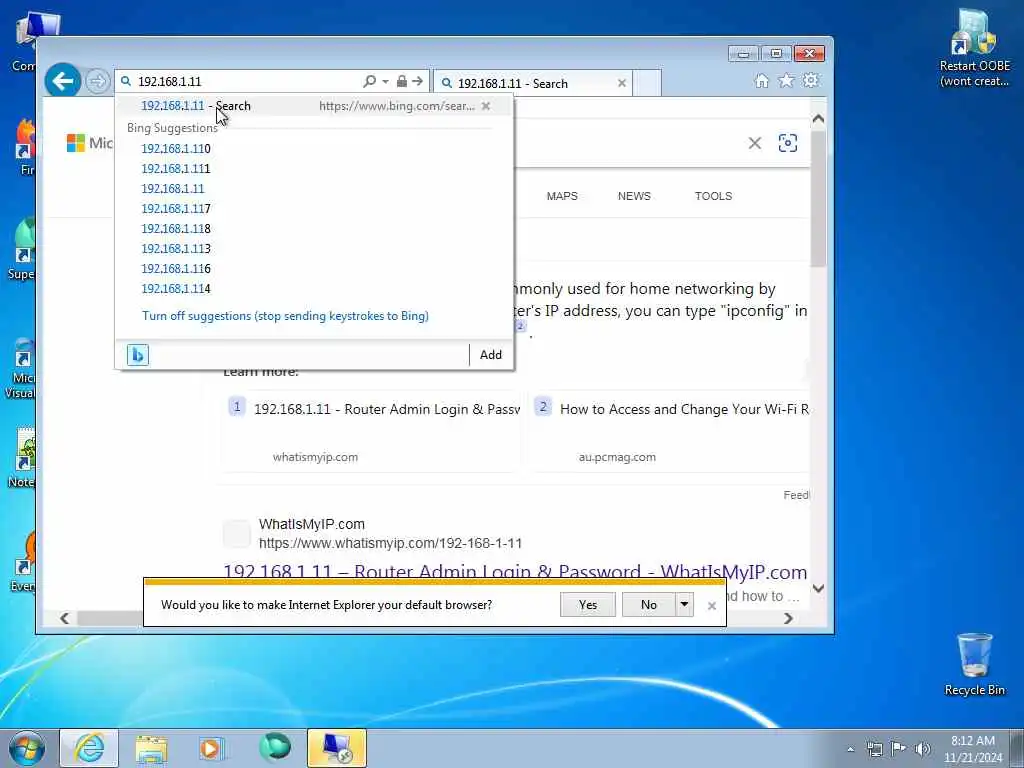Select the Restart OOBE desktop shortcut
Screen dimensions: 1024x768
point(974,48)
